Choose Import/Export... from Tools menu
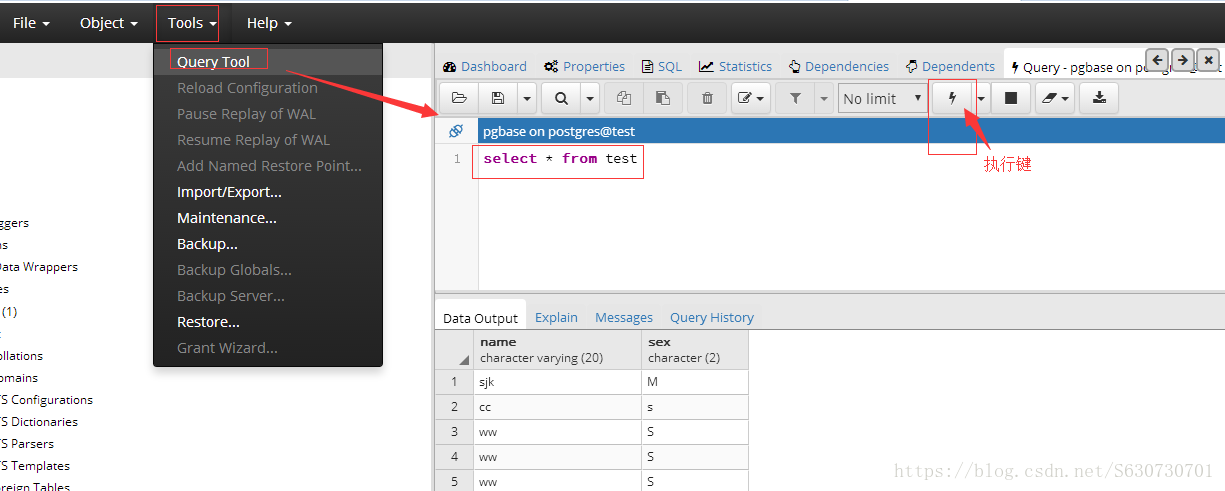1225x491 pixels. coord(268,192)
